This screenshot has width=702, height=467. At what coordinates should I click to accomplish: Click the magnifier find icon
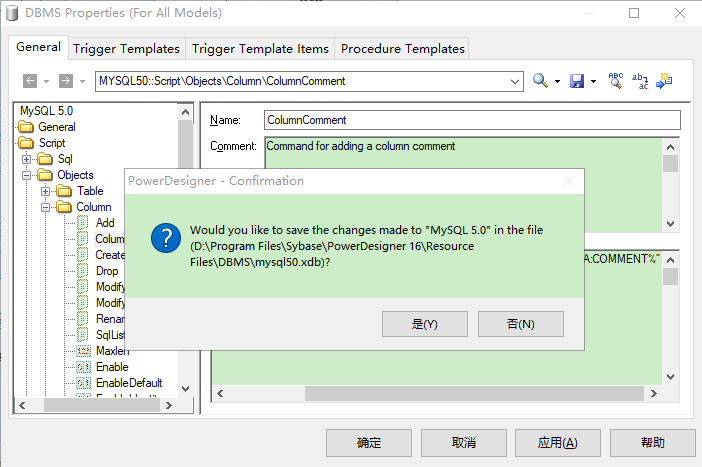pyautogui.click(x=541, y=81)
